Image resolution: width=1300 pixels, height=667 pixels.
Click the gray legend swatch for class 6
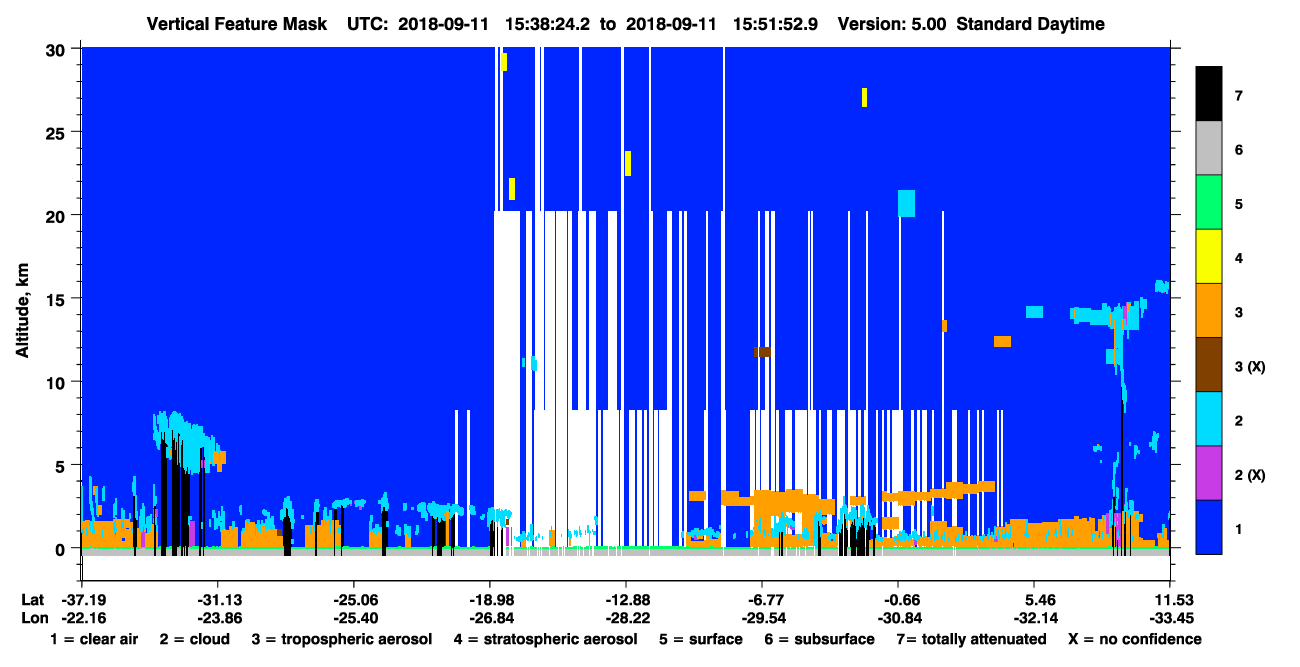[x=1209, y=149]
